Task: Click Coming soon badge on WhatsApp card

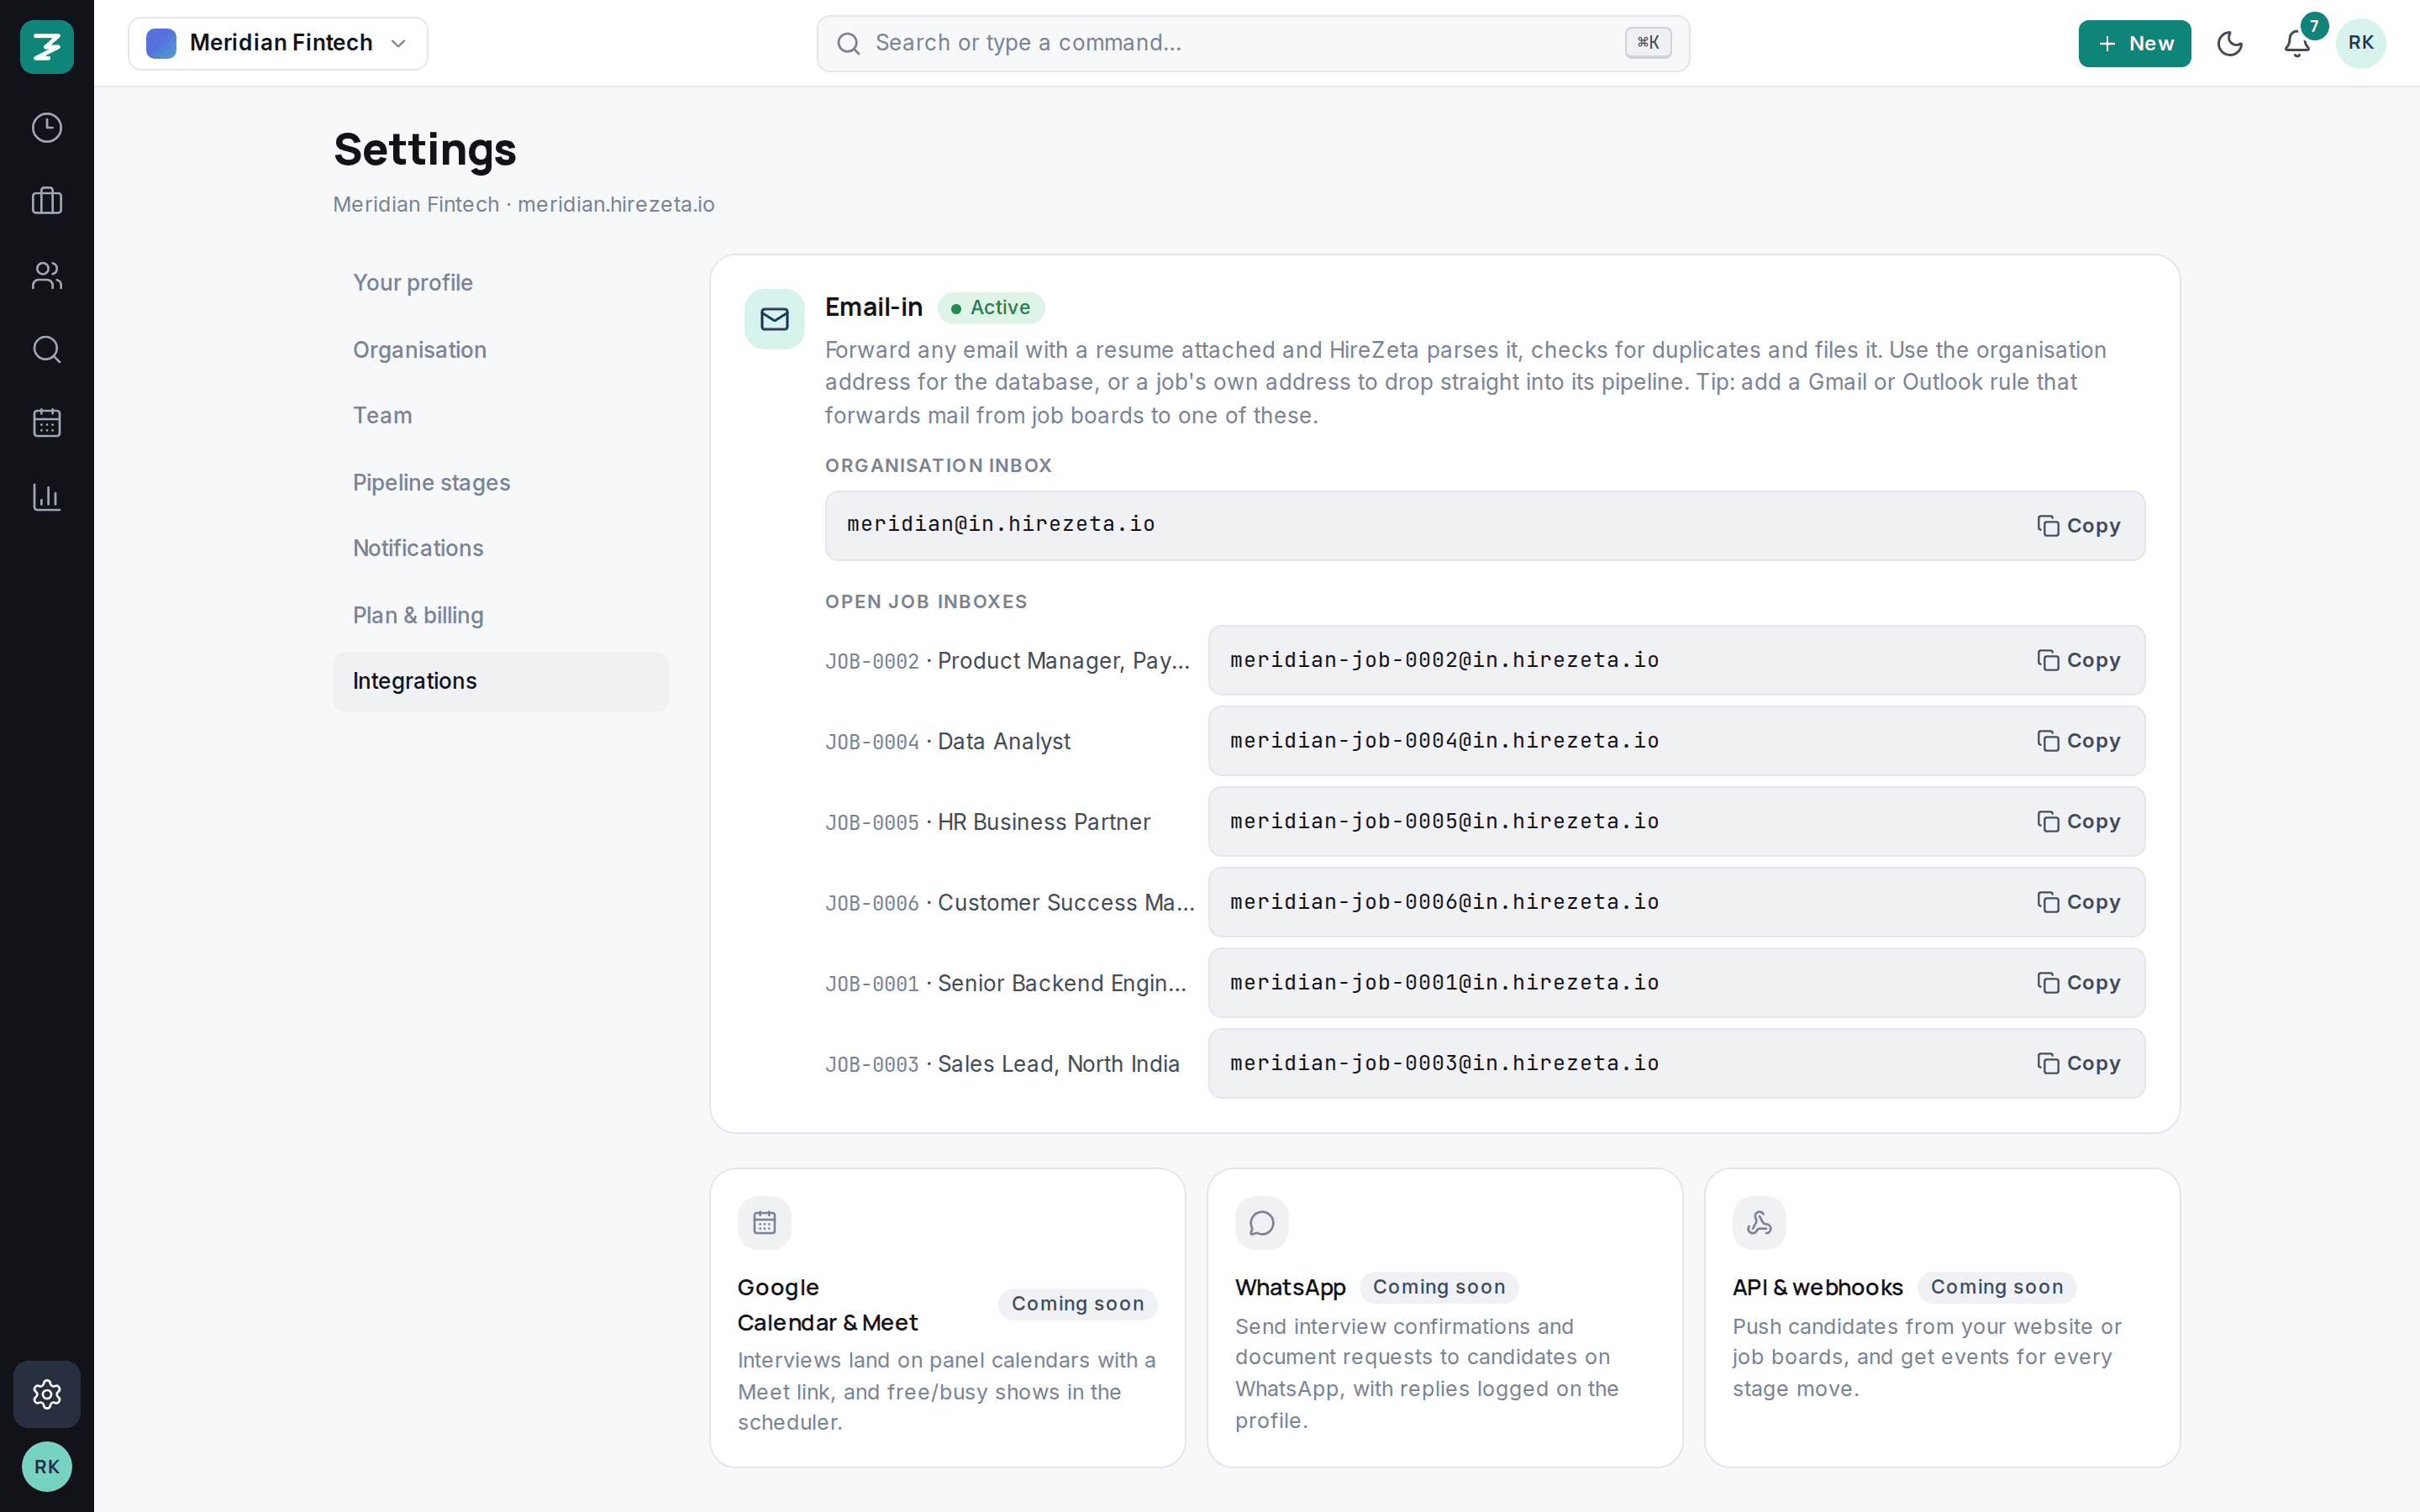Action: coord(1438,1287)
